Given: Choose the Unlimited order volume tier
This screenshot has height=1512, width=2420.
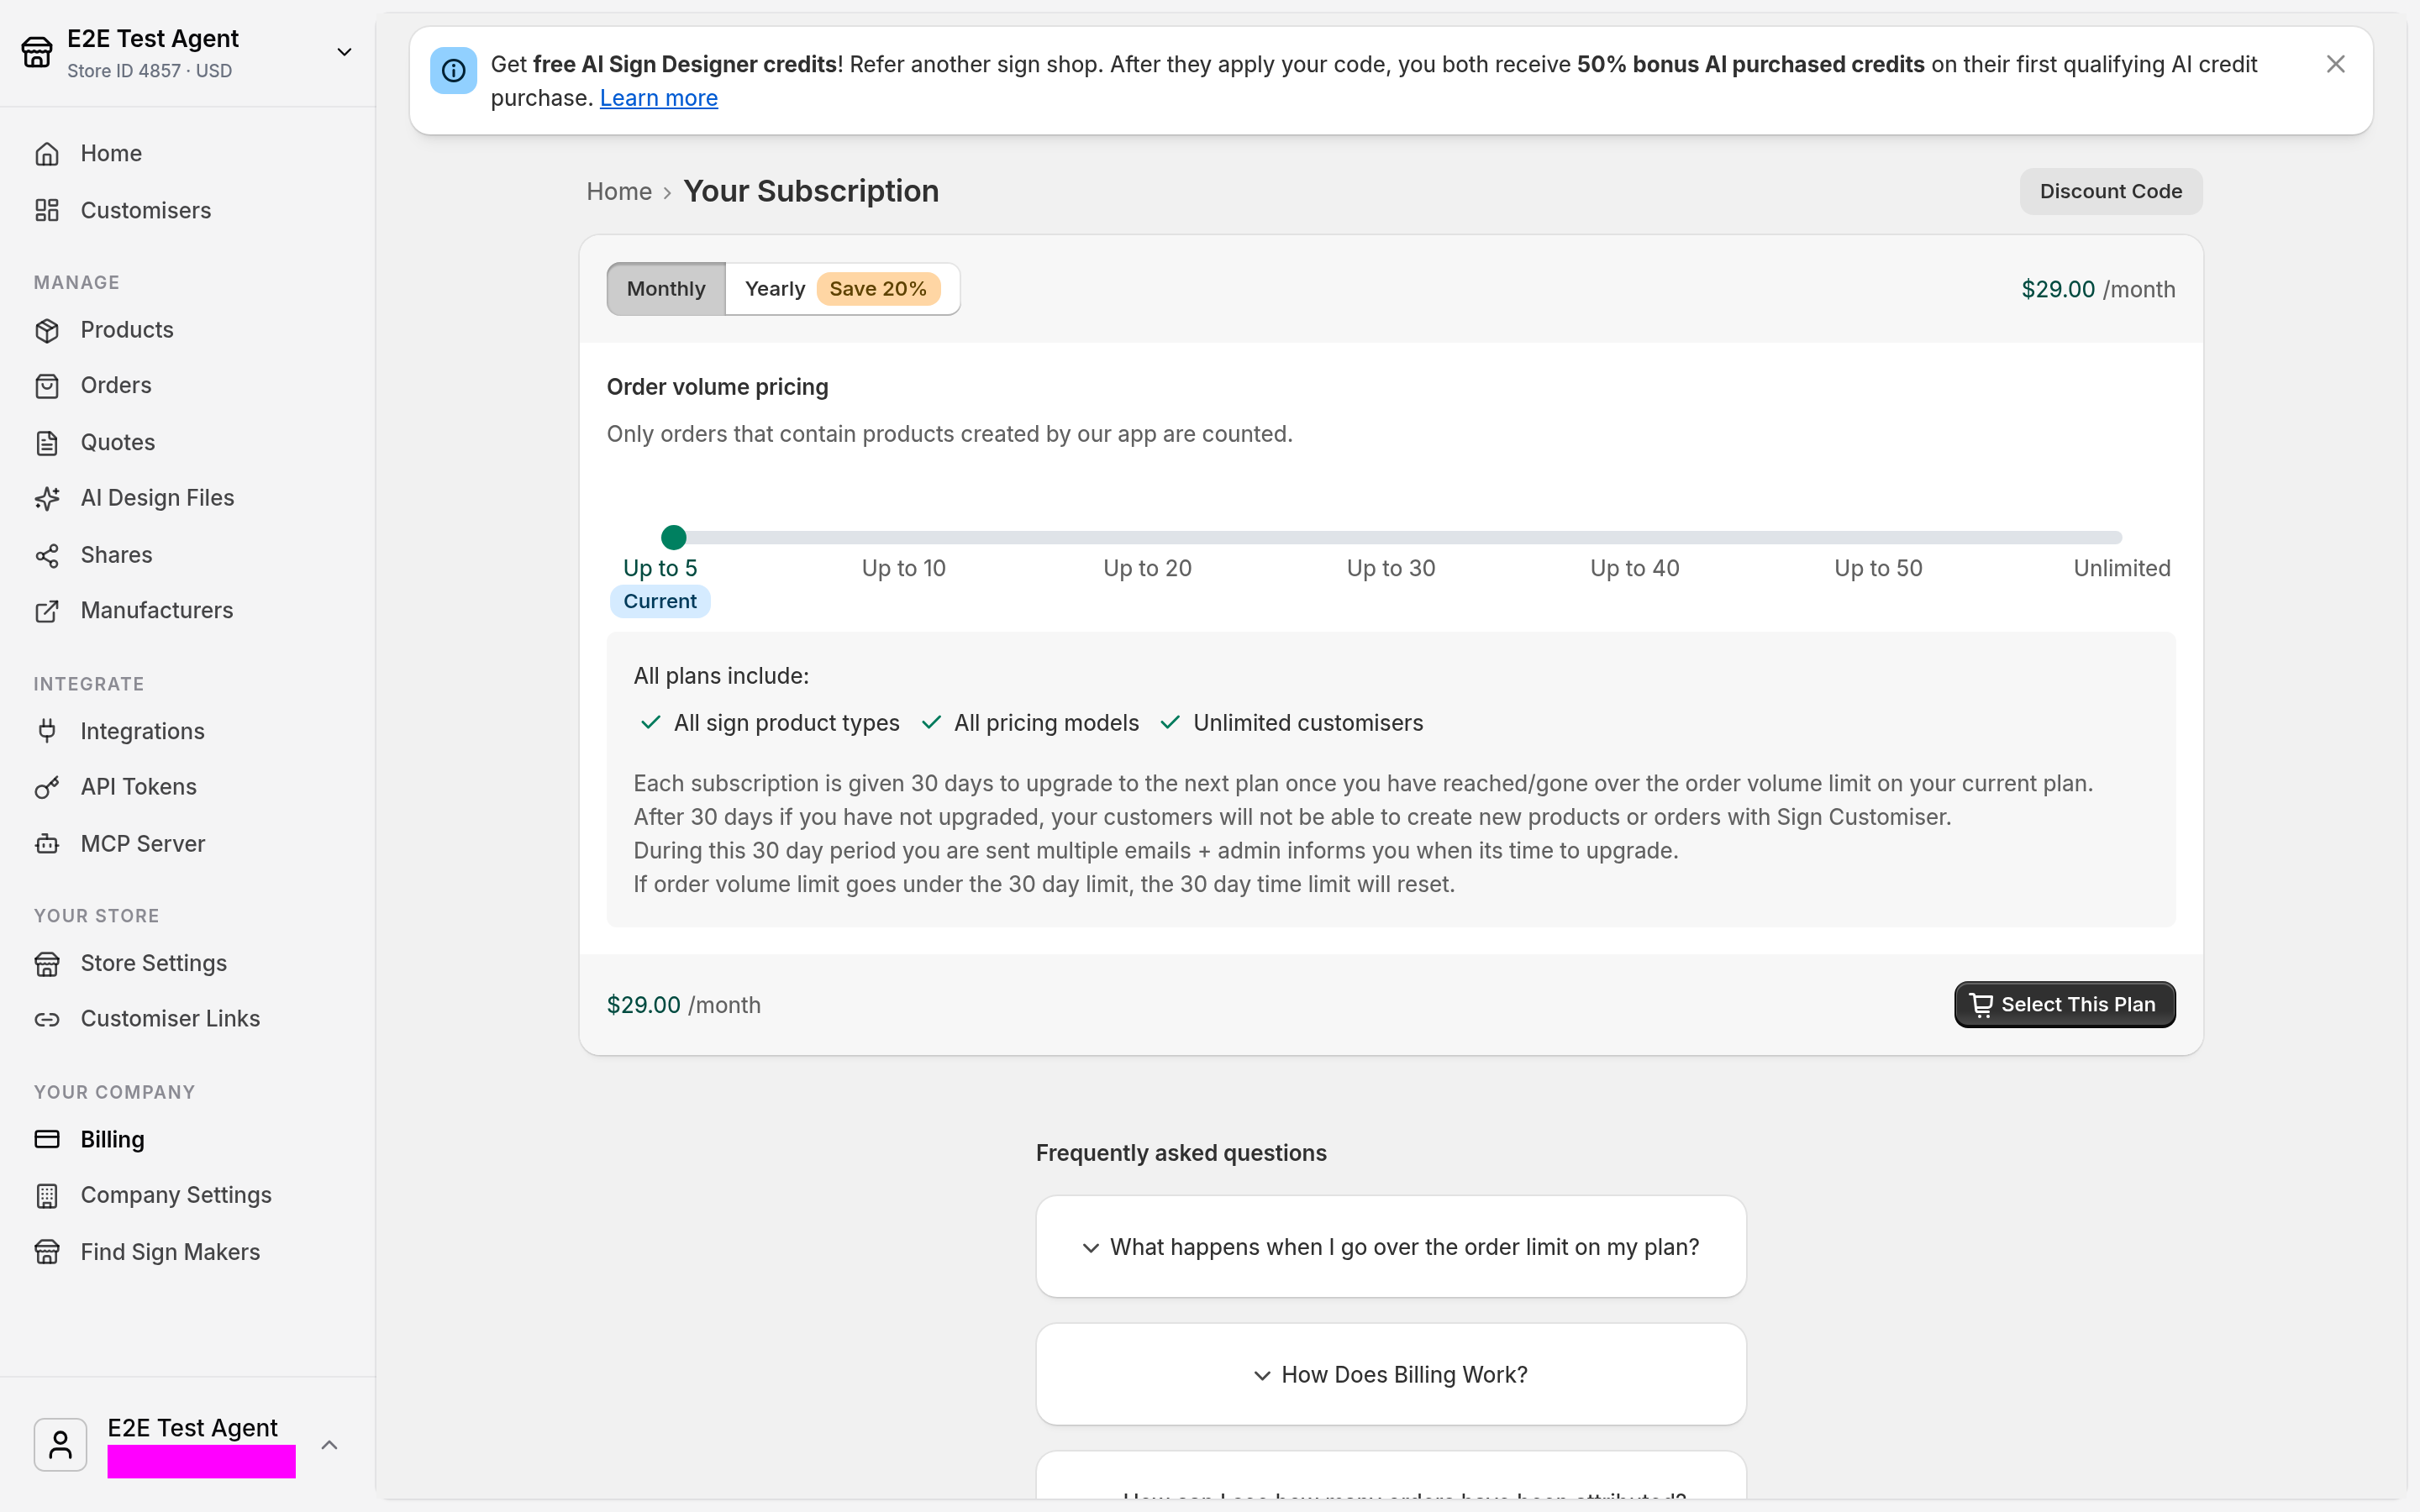Looking at the screenshot, I should click(2122, 568).
